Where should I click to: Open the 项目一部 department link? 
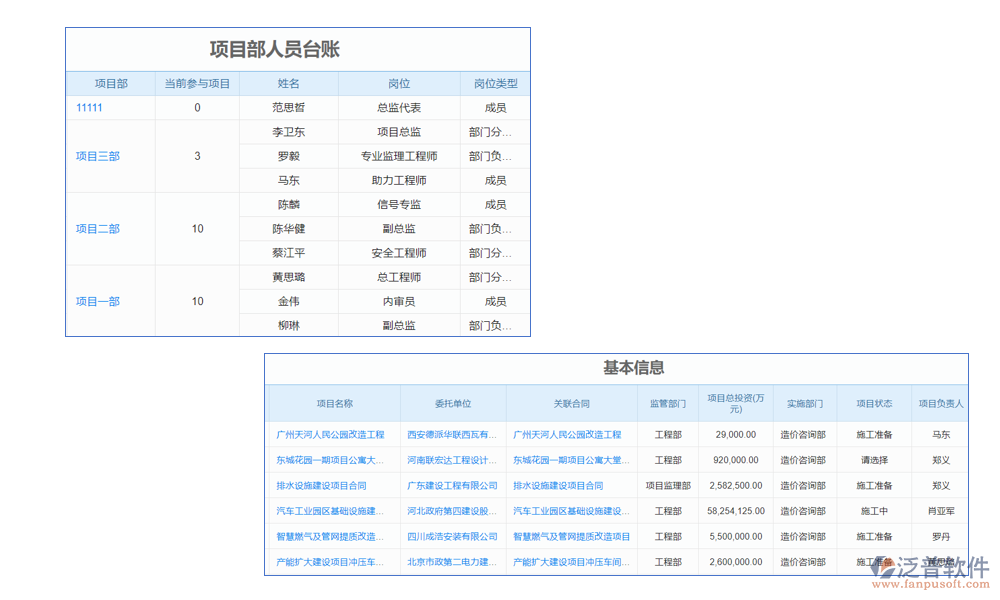[x=98, y=301]
